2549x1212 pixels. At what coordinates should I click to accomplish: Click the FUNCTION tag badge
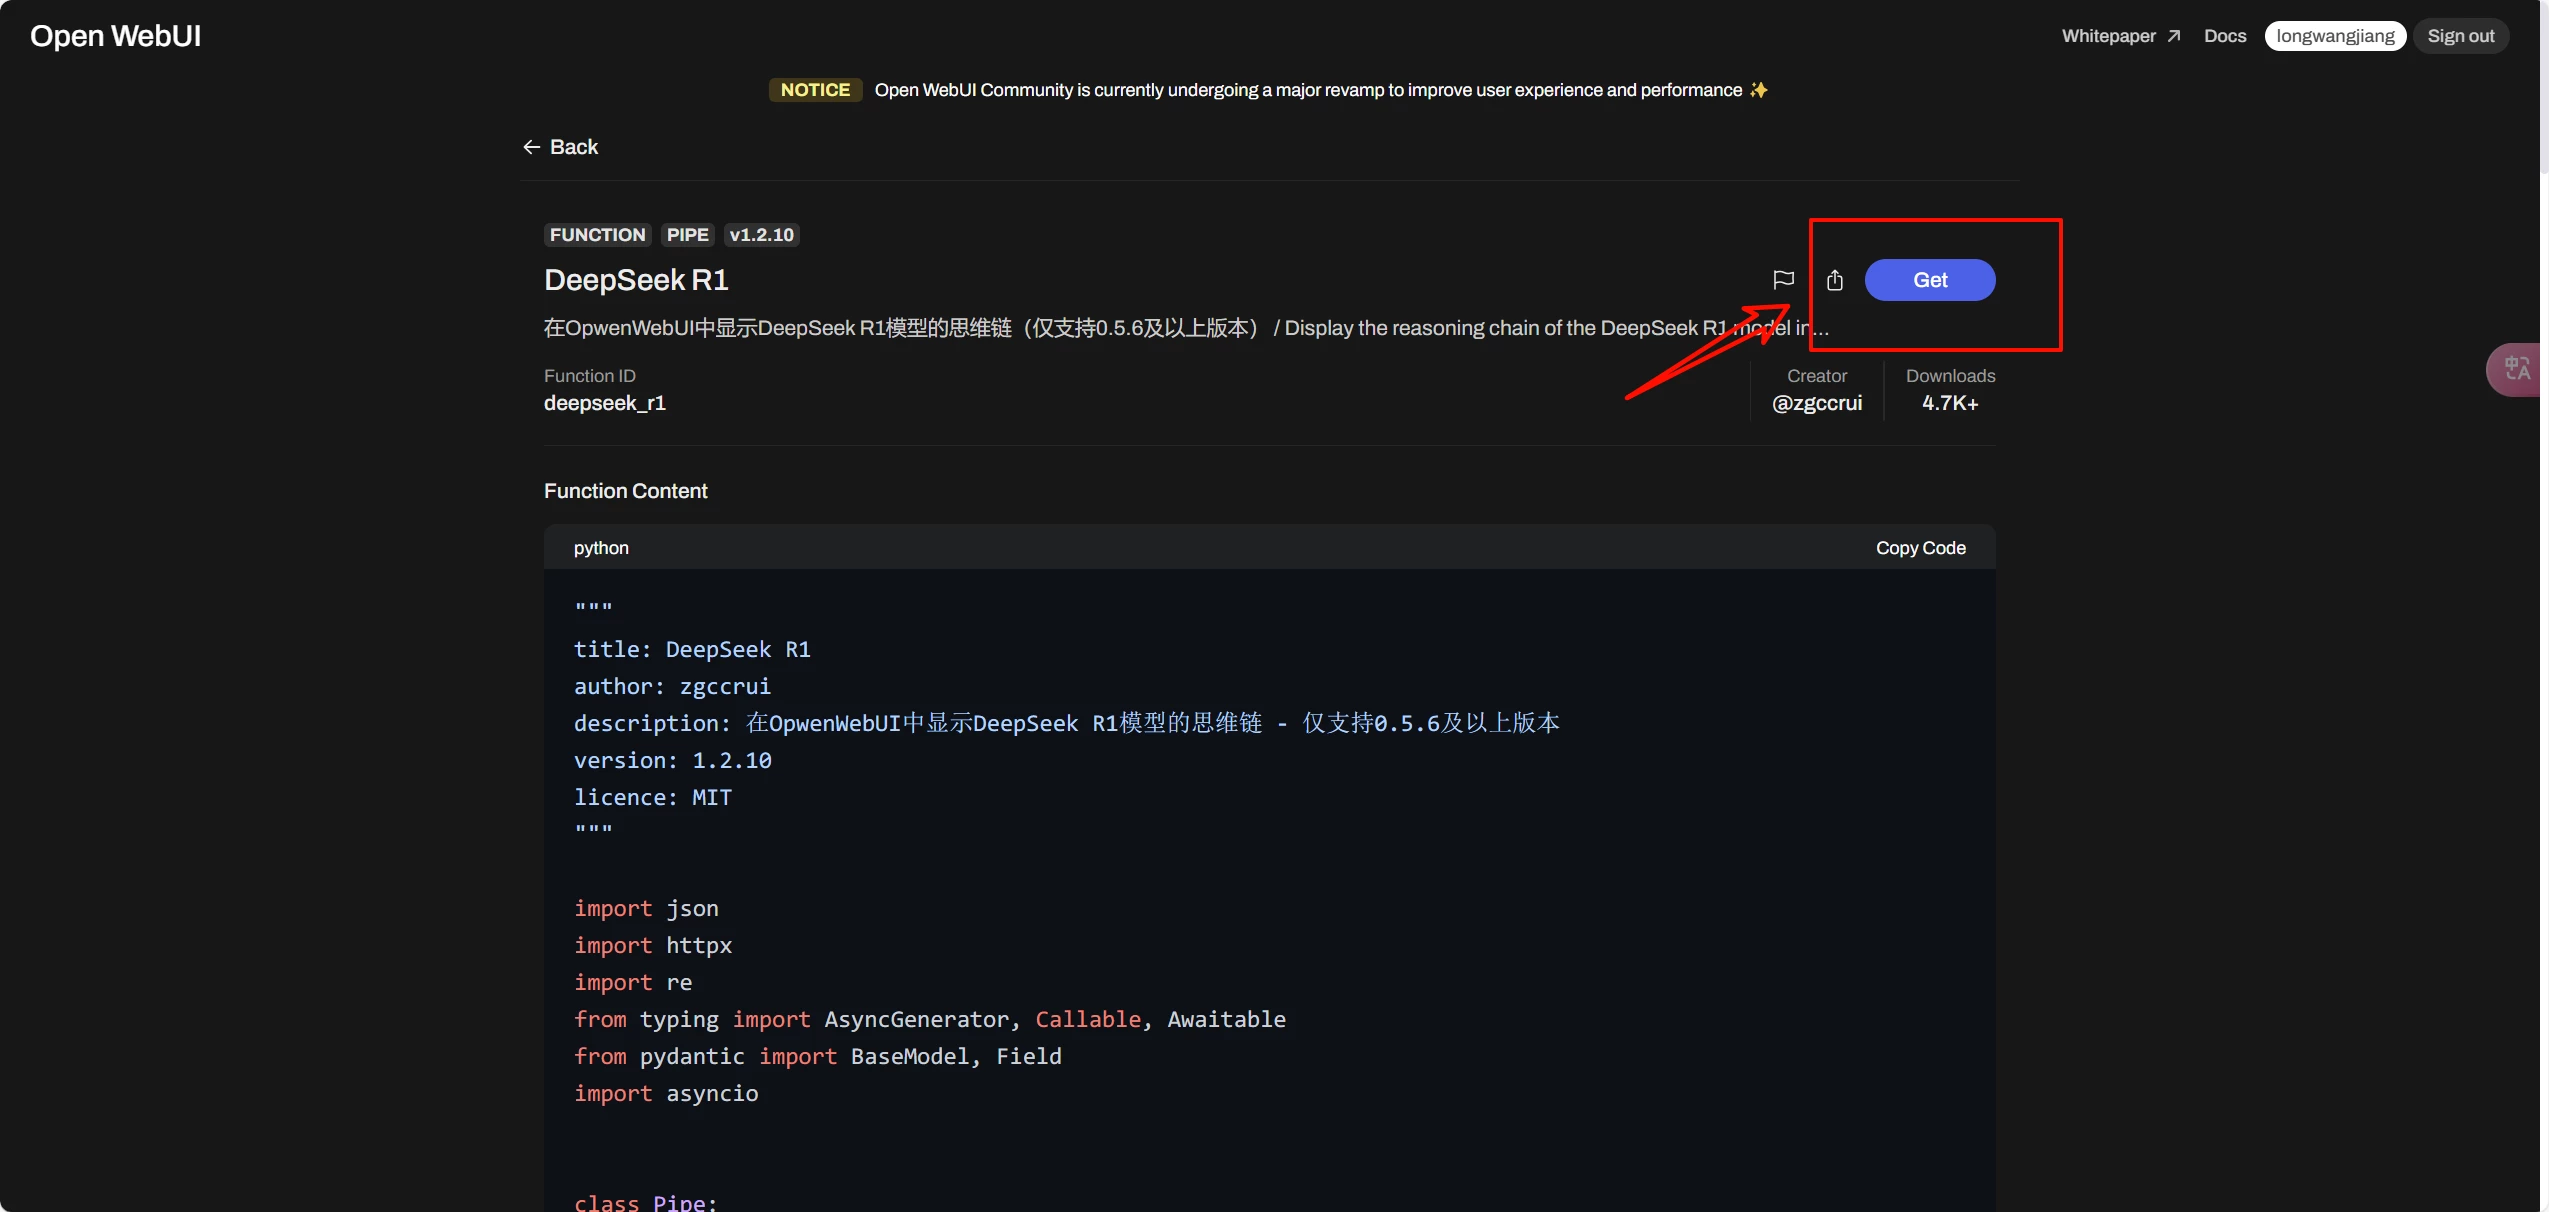[x=597, y=235]
